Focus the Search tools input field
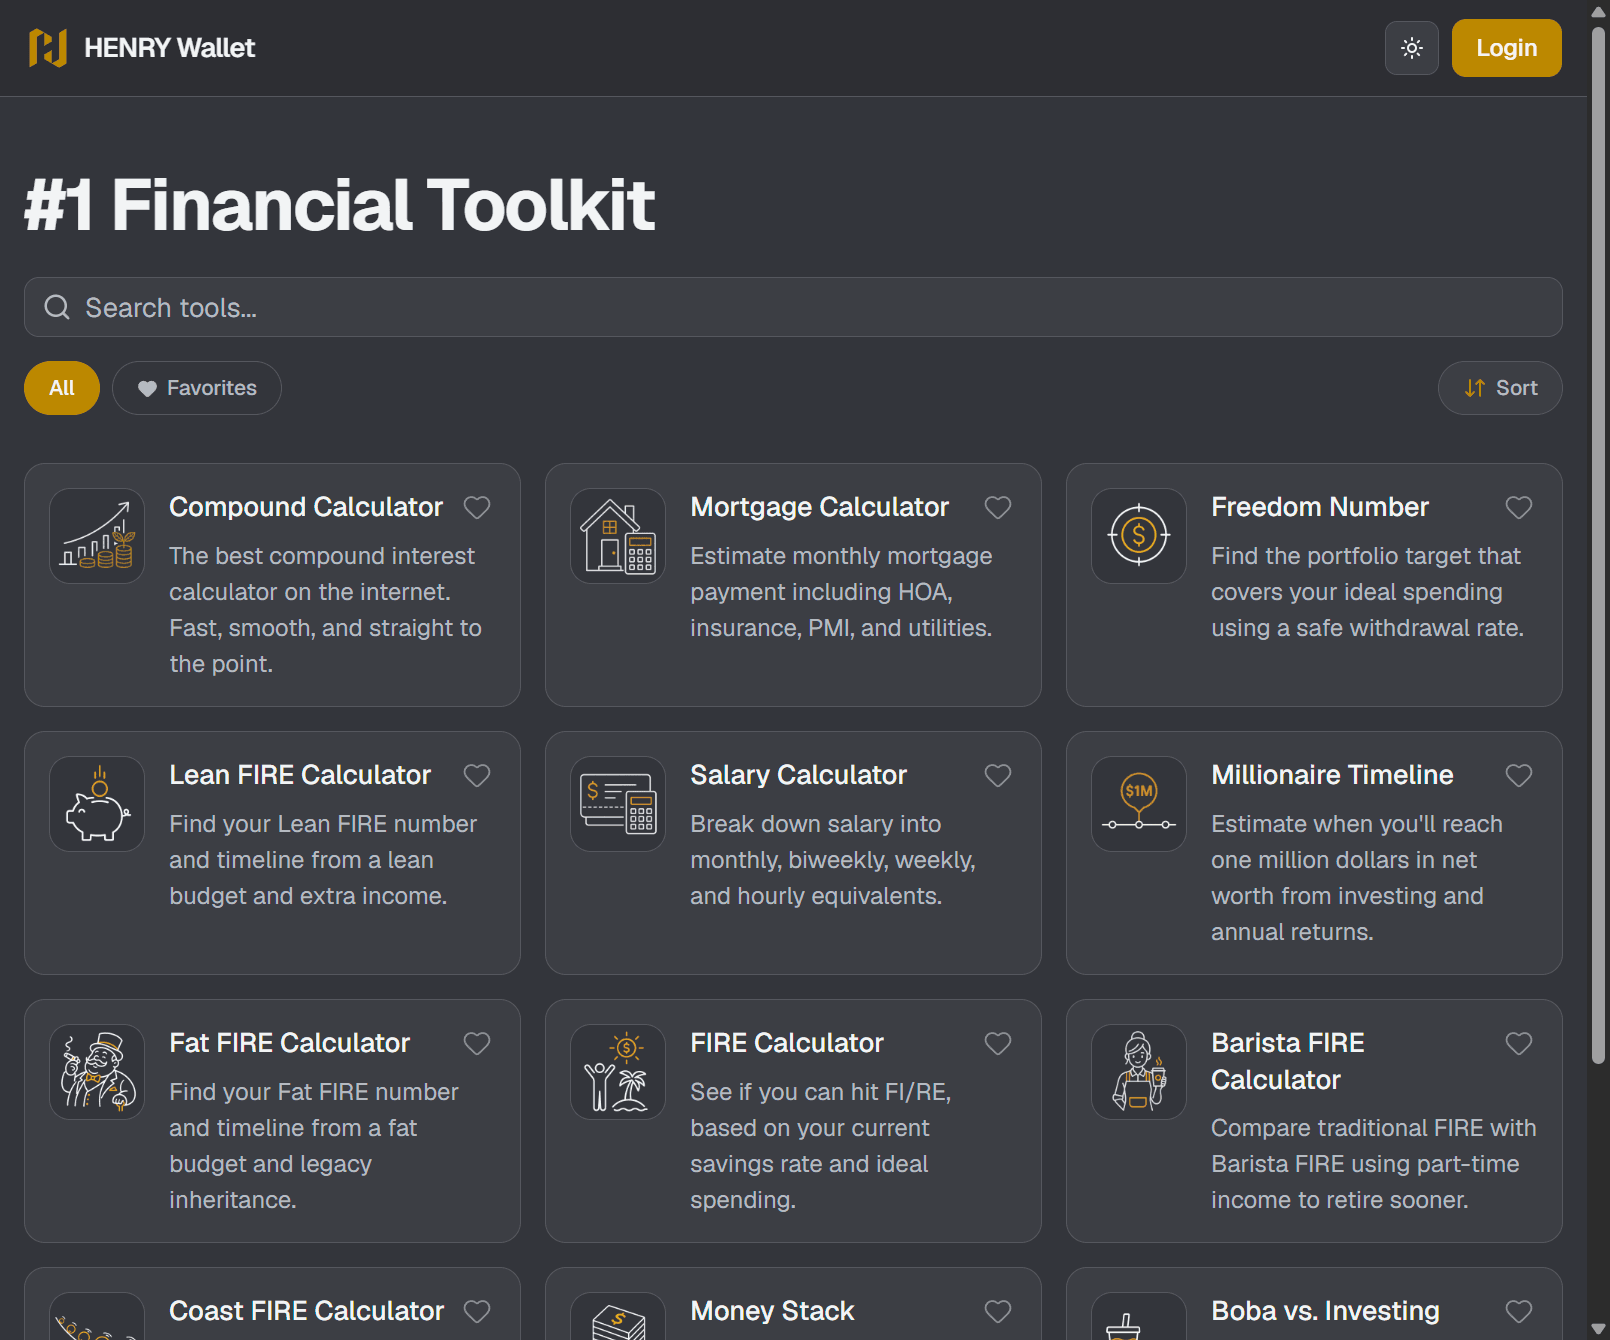The image size is (1610, 1340). point(793,307)
